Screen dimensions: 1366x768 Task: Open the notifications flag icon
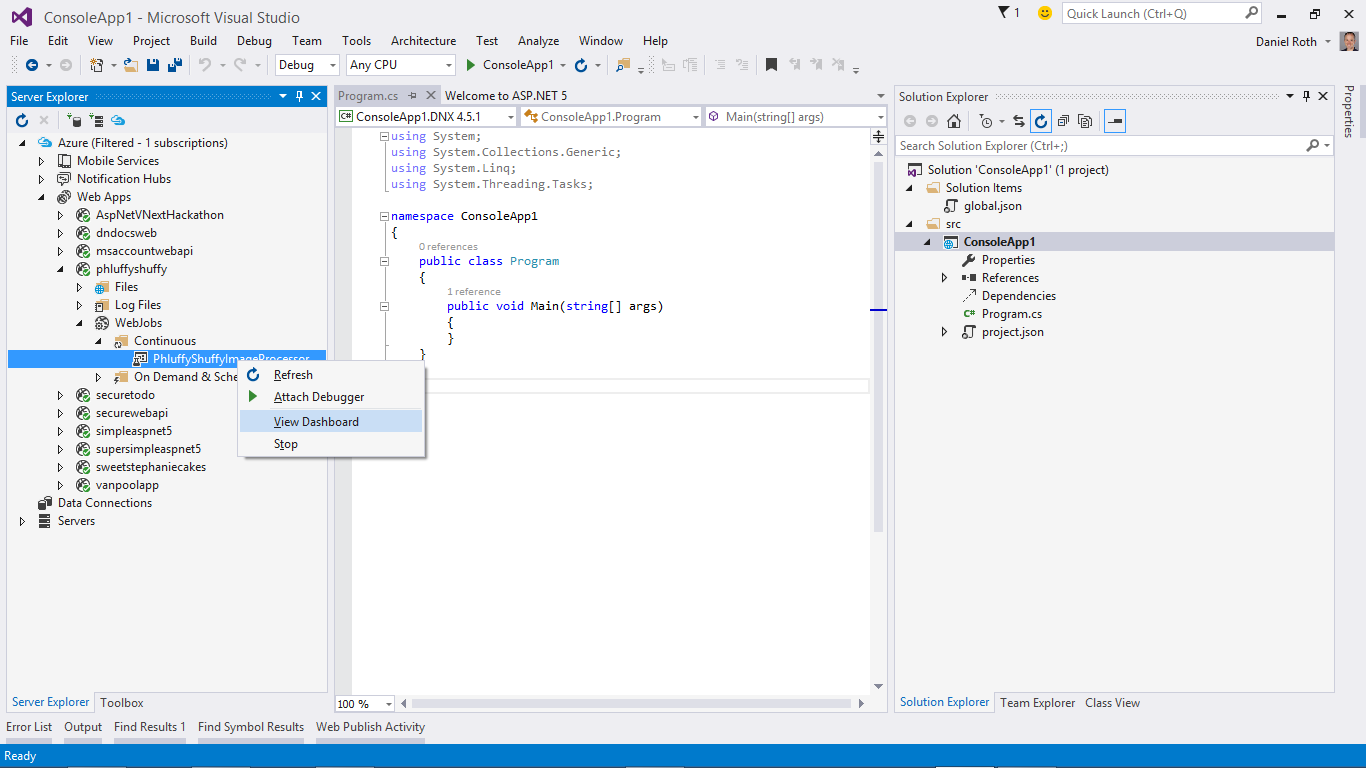pos(1004,13)
